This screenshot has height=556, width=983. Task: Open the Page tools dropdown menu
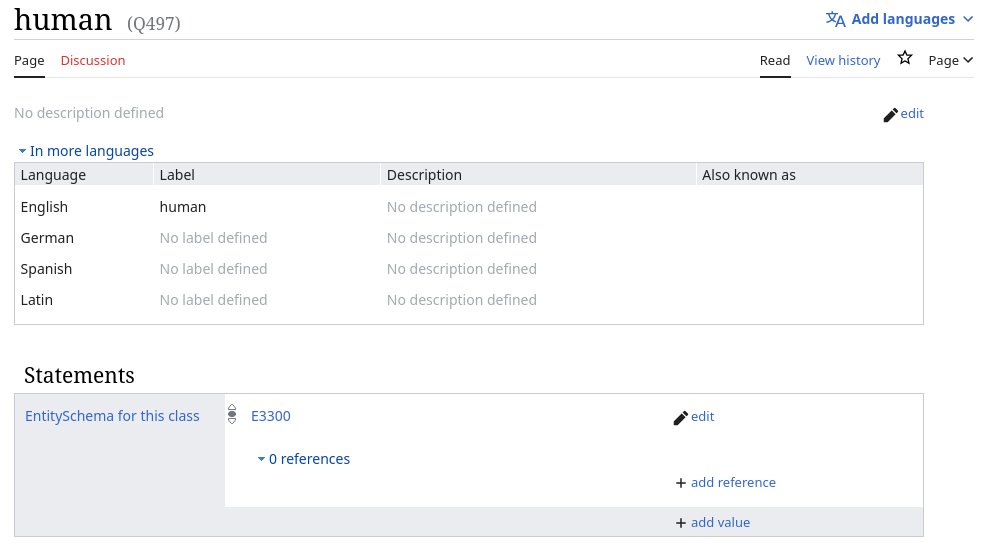coord(950,60)
